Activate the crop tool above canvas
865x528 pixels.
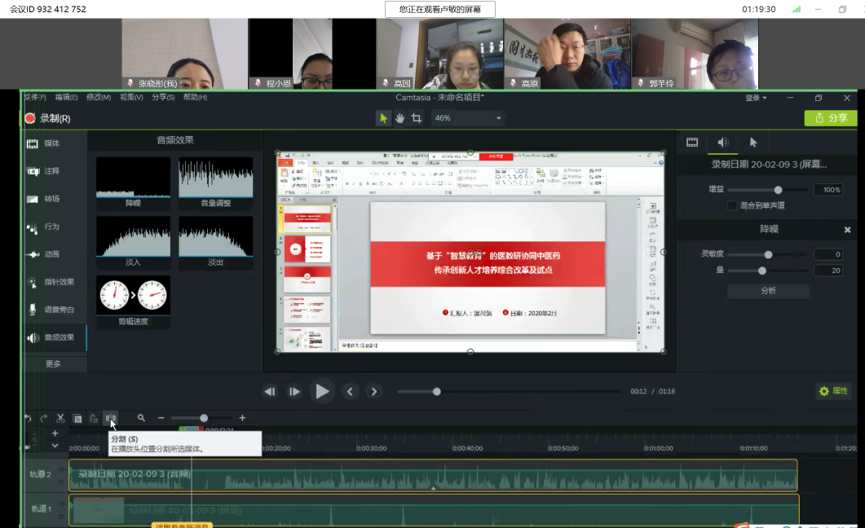coord(417,118)
